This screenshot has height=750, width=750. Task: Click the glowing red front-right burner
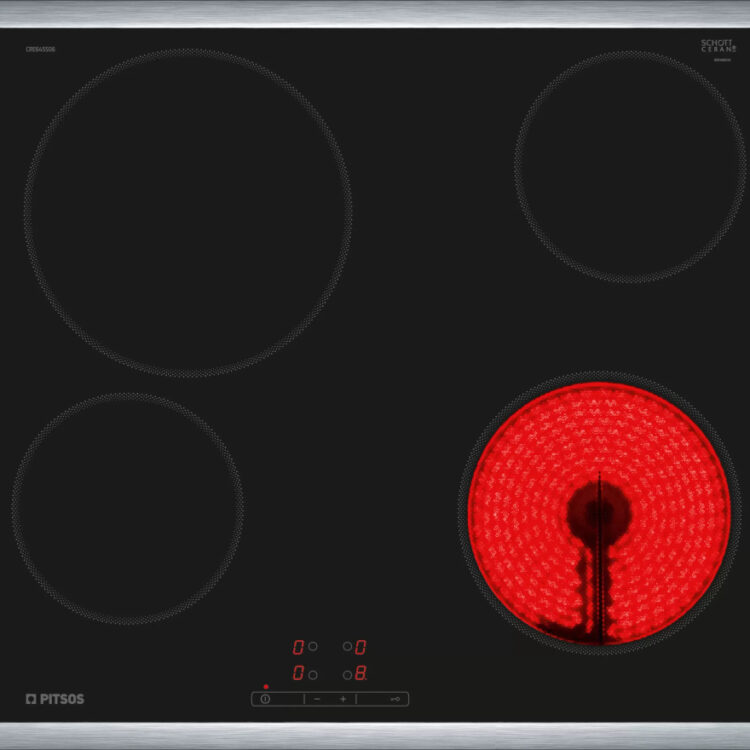[598, 512]
